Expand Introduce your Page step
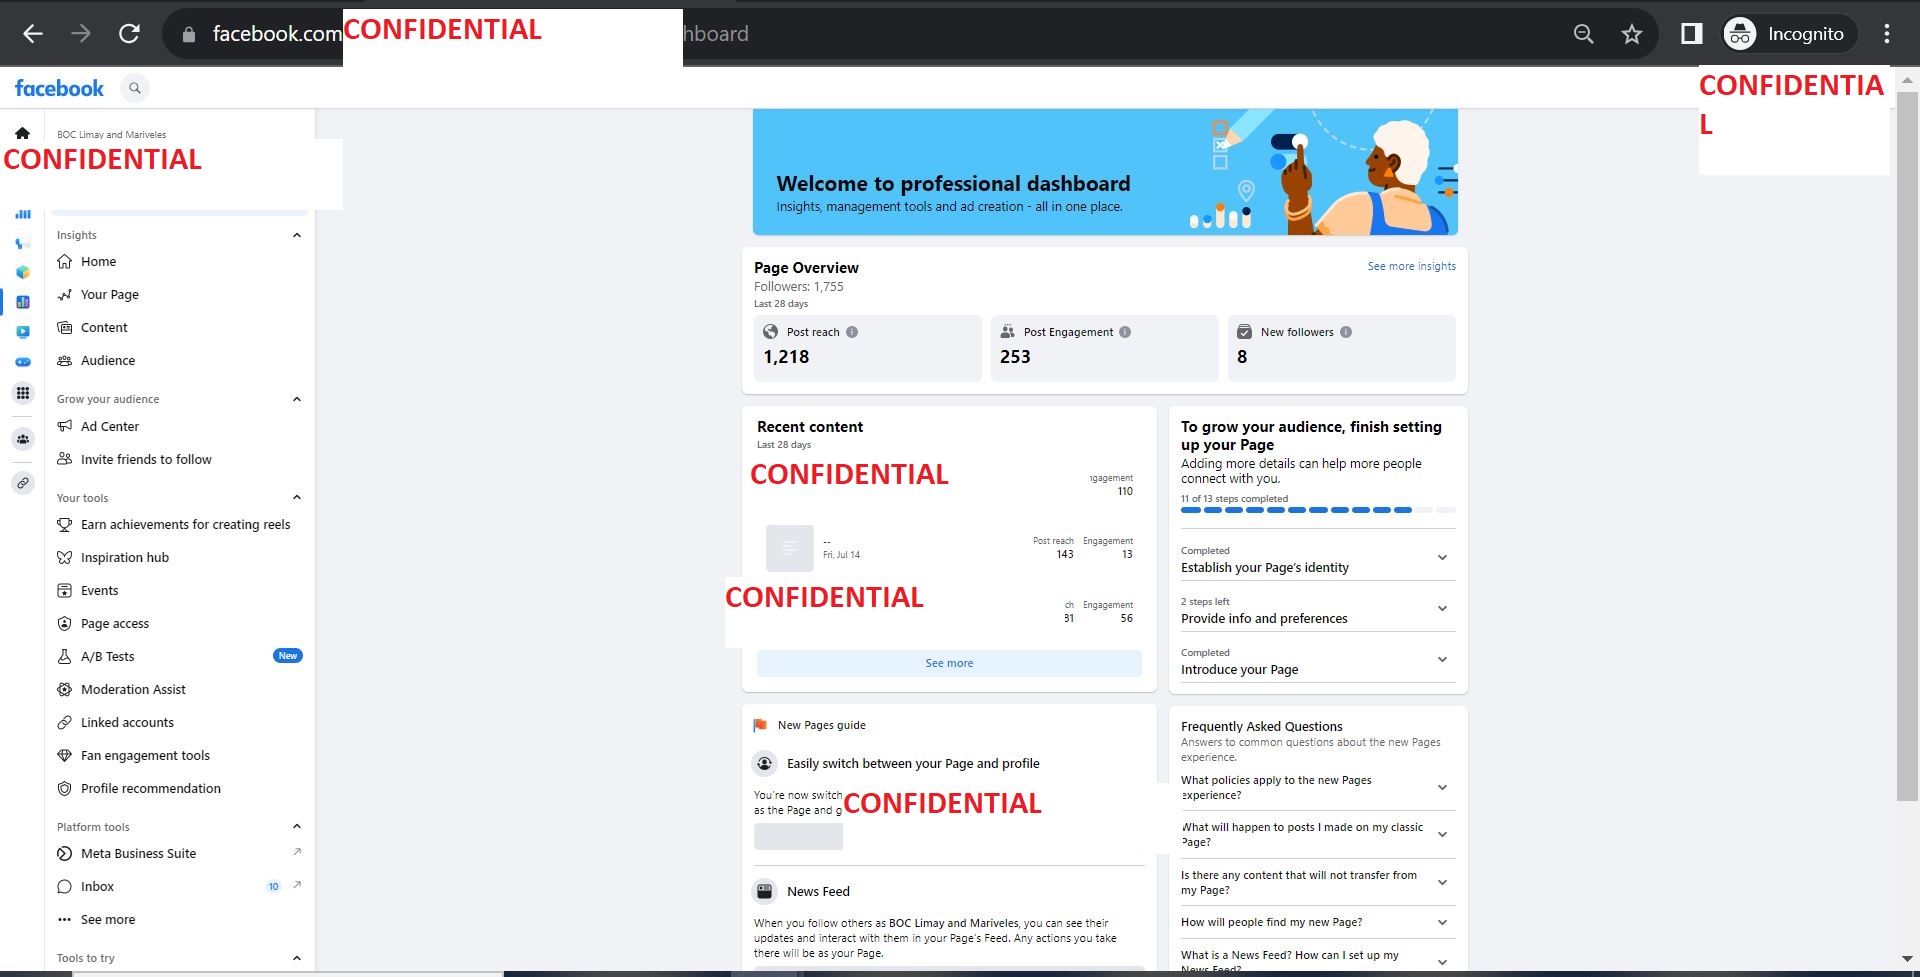 (1442, 660)
